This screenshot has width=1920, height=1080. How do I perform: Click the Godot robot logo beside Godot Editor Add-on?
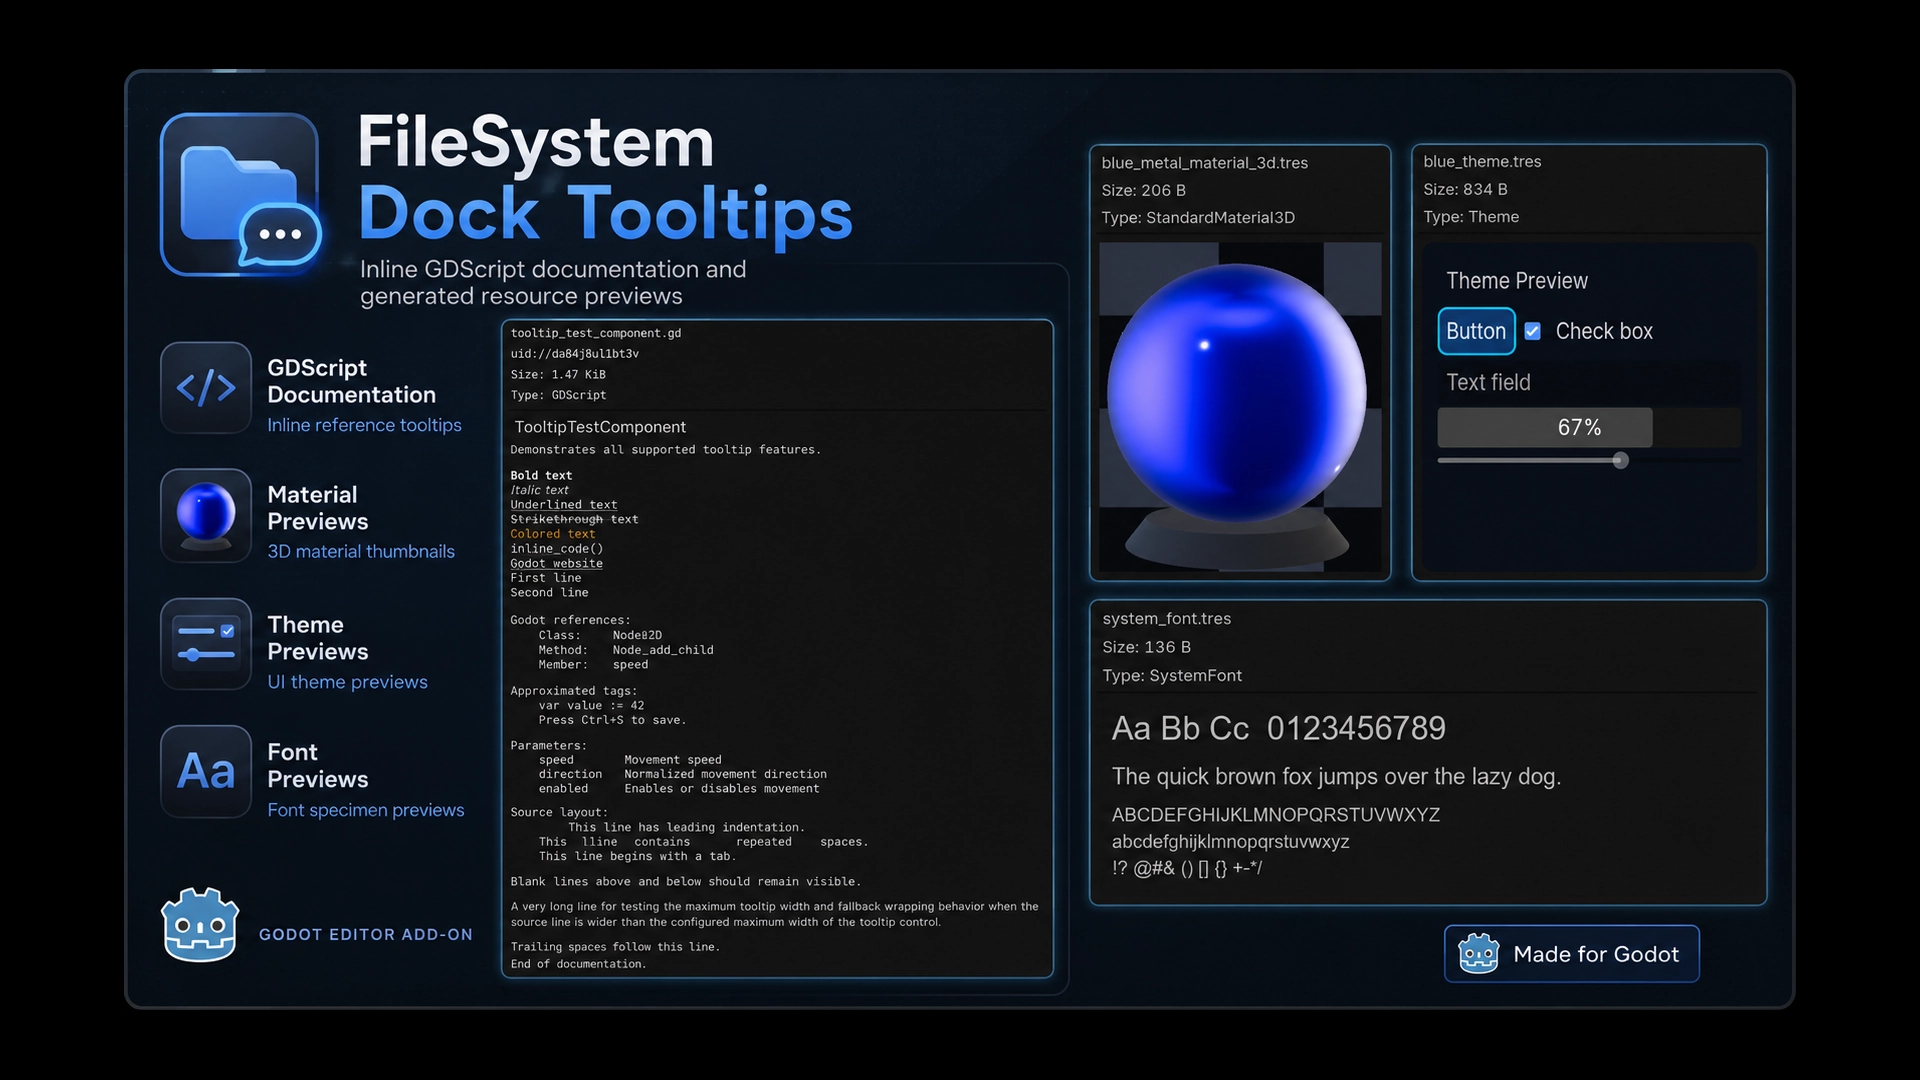200,925
